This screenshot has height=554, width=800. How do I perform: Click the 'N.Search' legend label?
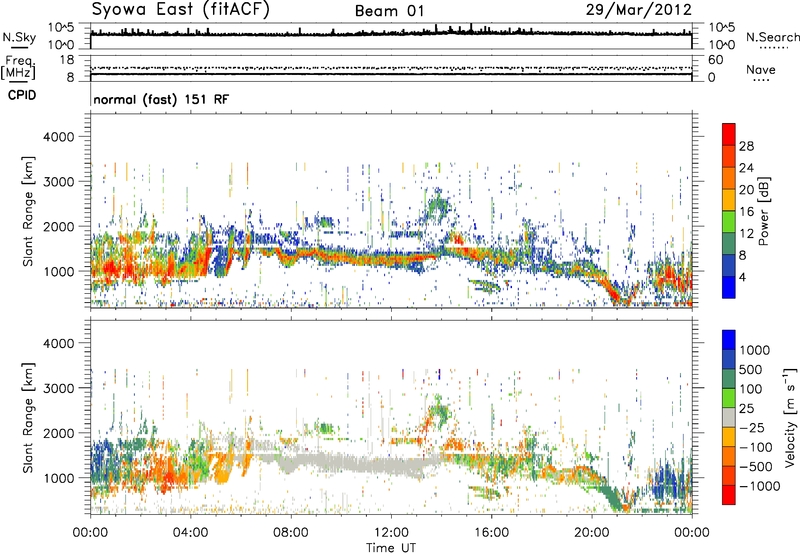tap(773, 37)
